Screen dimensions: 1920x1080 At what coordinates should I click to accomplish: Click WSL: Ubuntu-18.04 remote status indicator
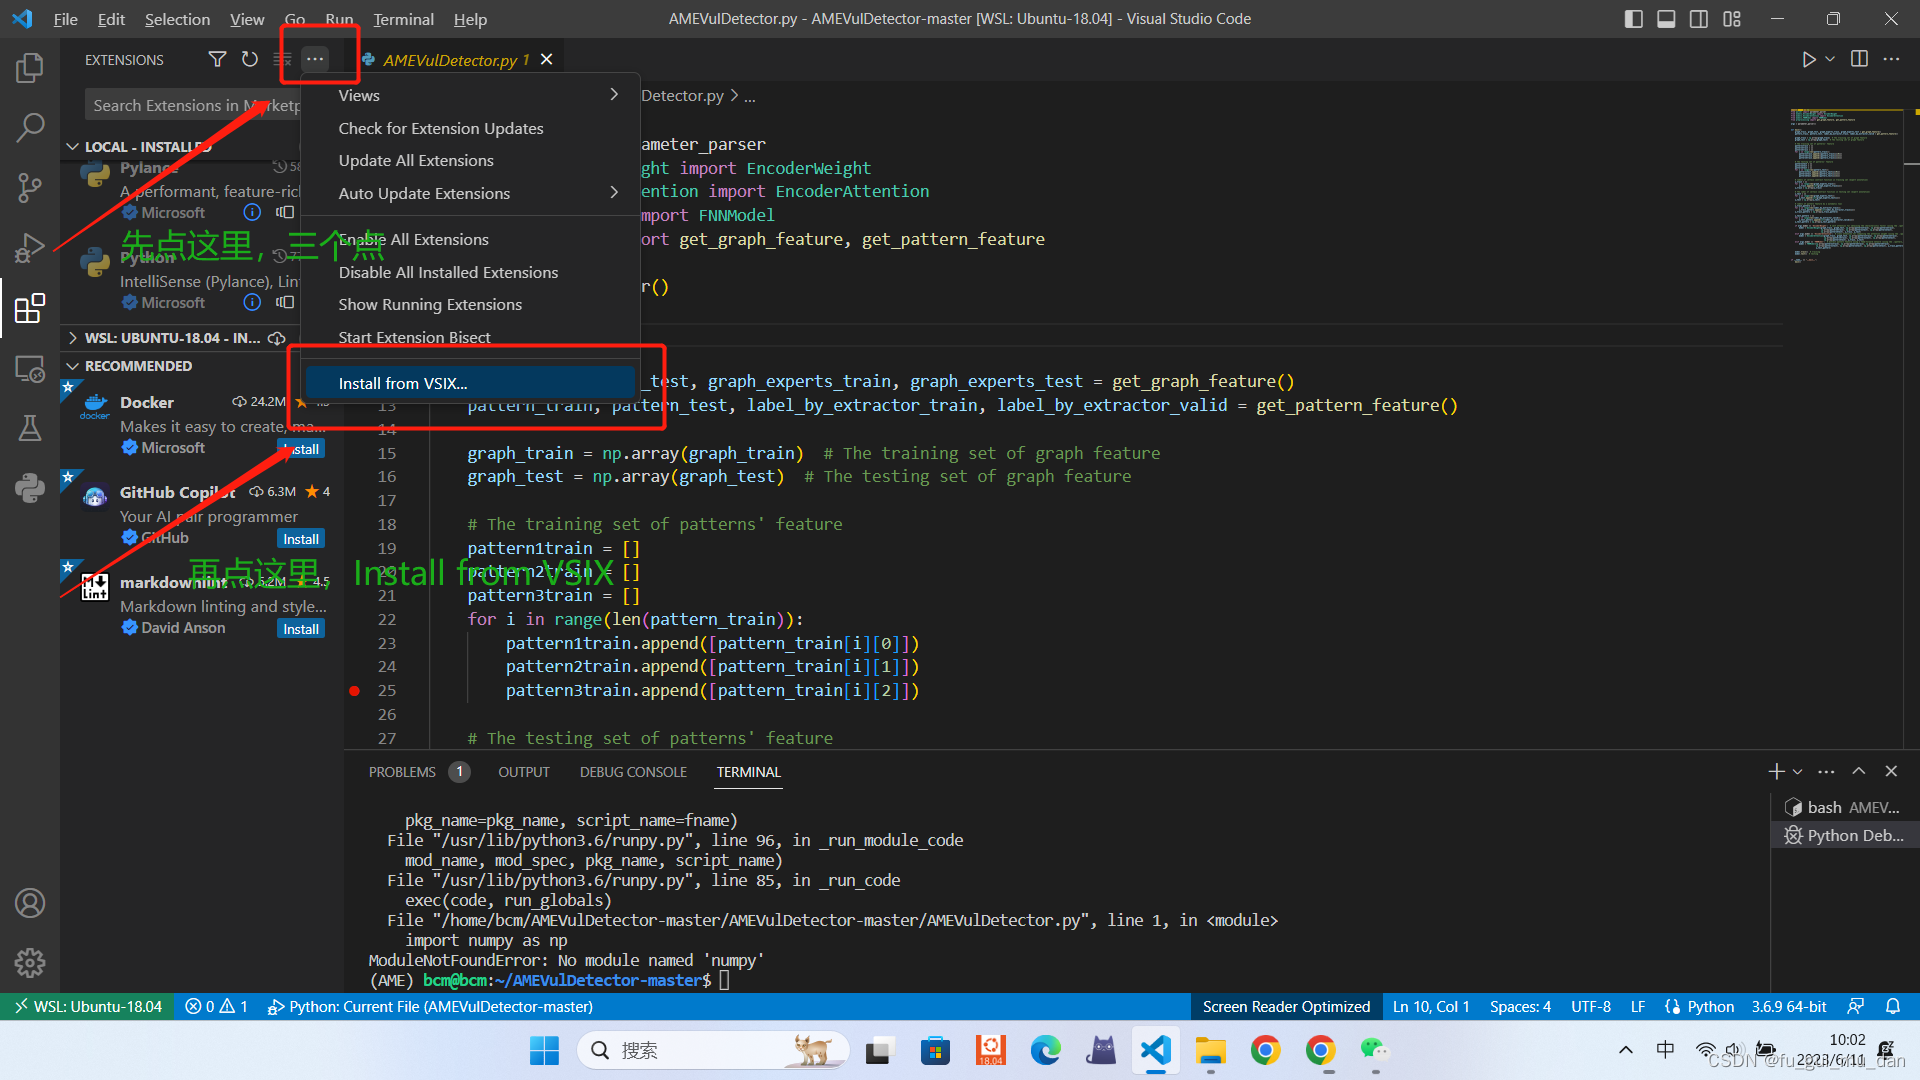[88, 1006]
